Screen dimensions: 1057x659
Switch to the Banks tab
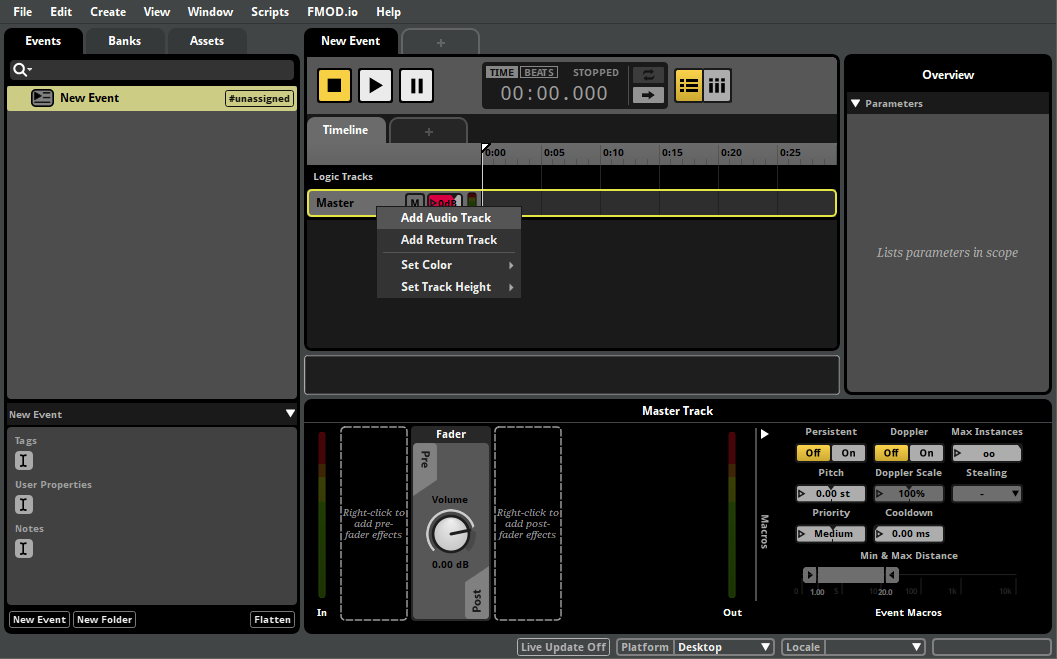(124, 41)
